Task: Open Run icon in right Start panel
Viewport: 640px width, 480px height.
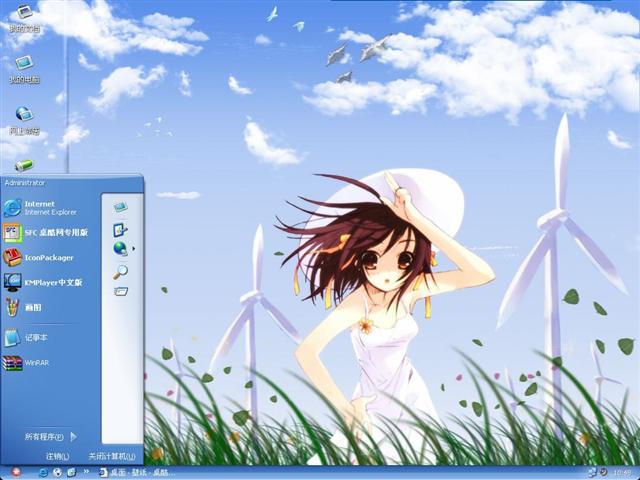Action: 121,291
